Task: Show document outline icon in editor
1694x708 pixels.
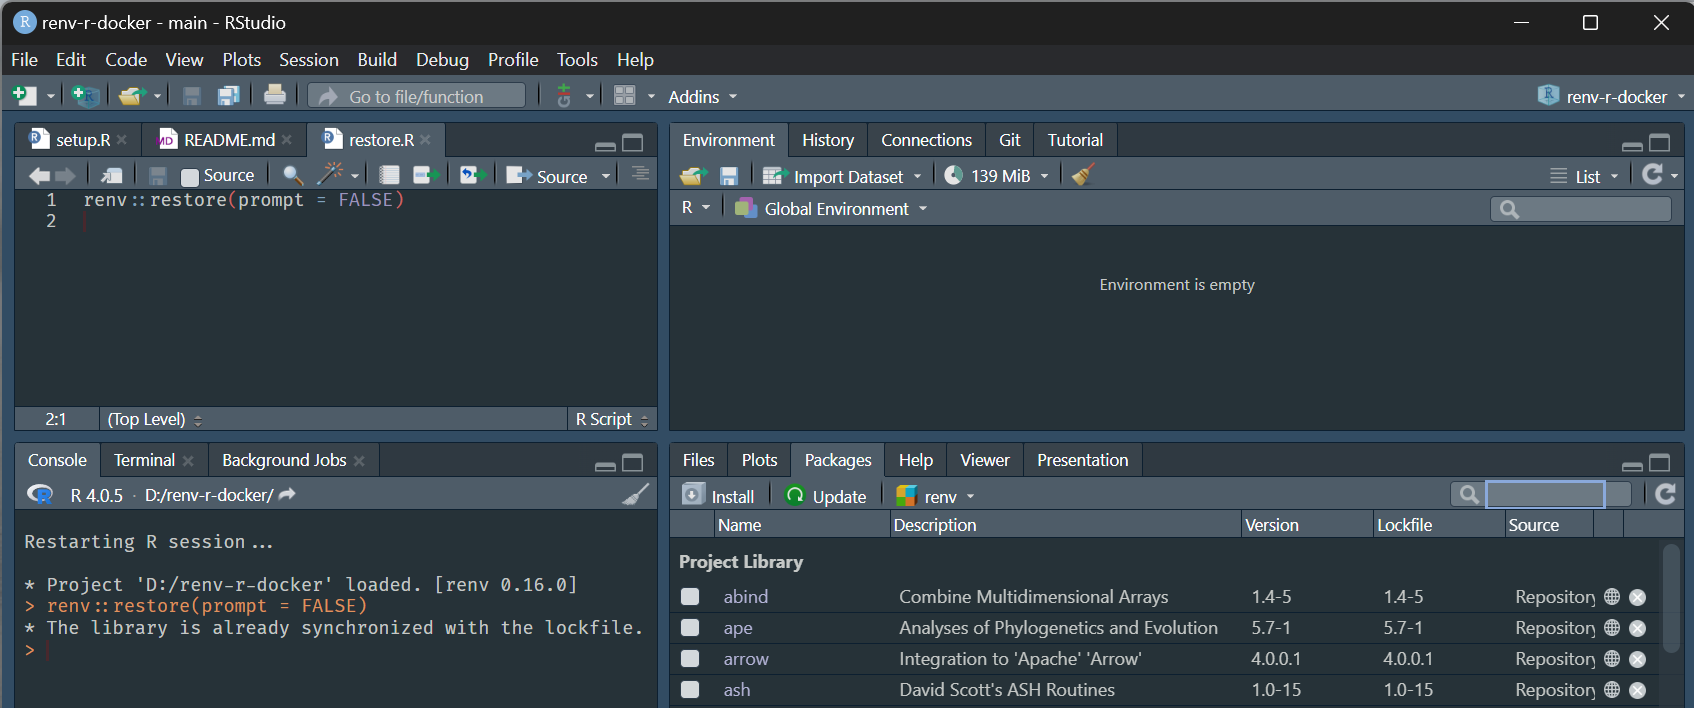Action: tap(640, 174)
